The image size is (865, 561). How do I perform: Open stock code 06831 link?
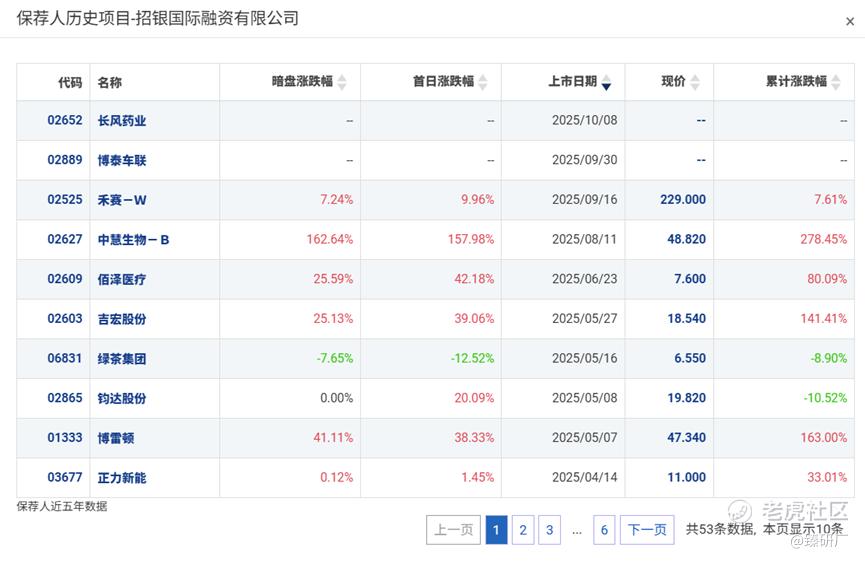[65, 359]
